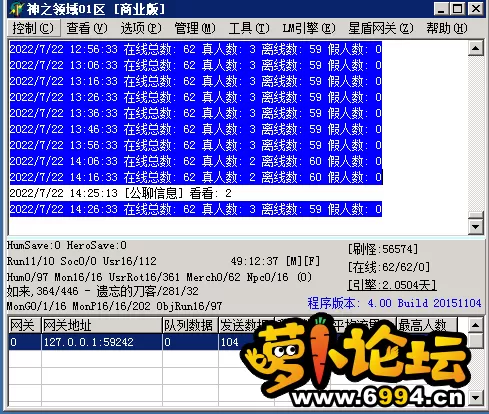Click the MonG0/1/16 MonP16/16/202 status line
Image resolution: width=489 pixels, height=414 pixels.
pos(114,306)
